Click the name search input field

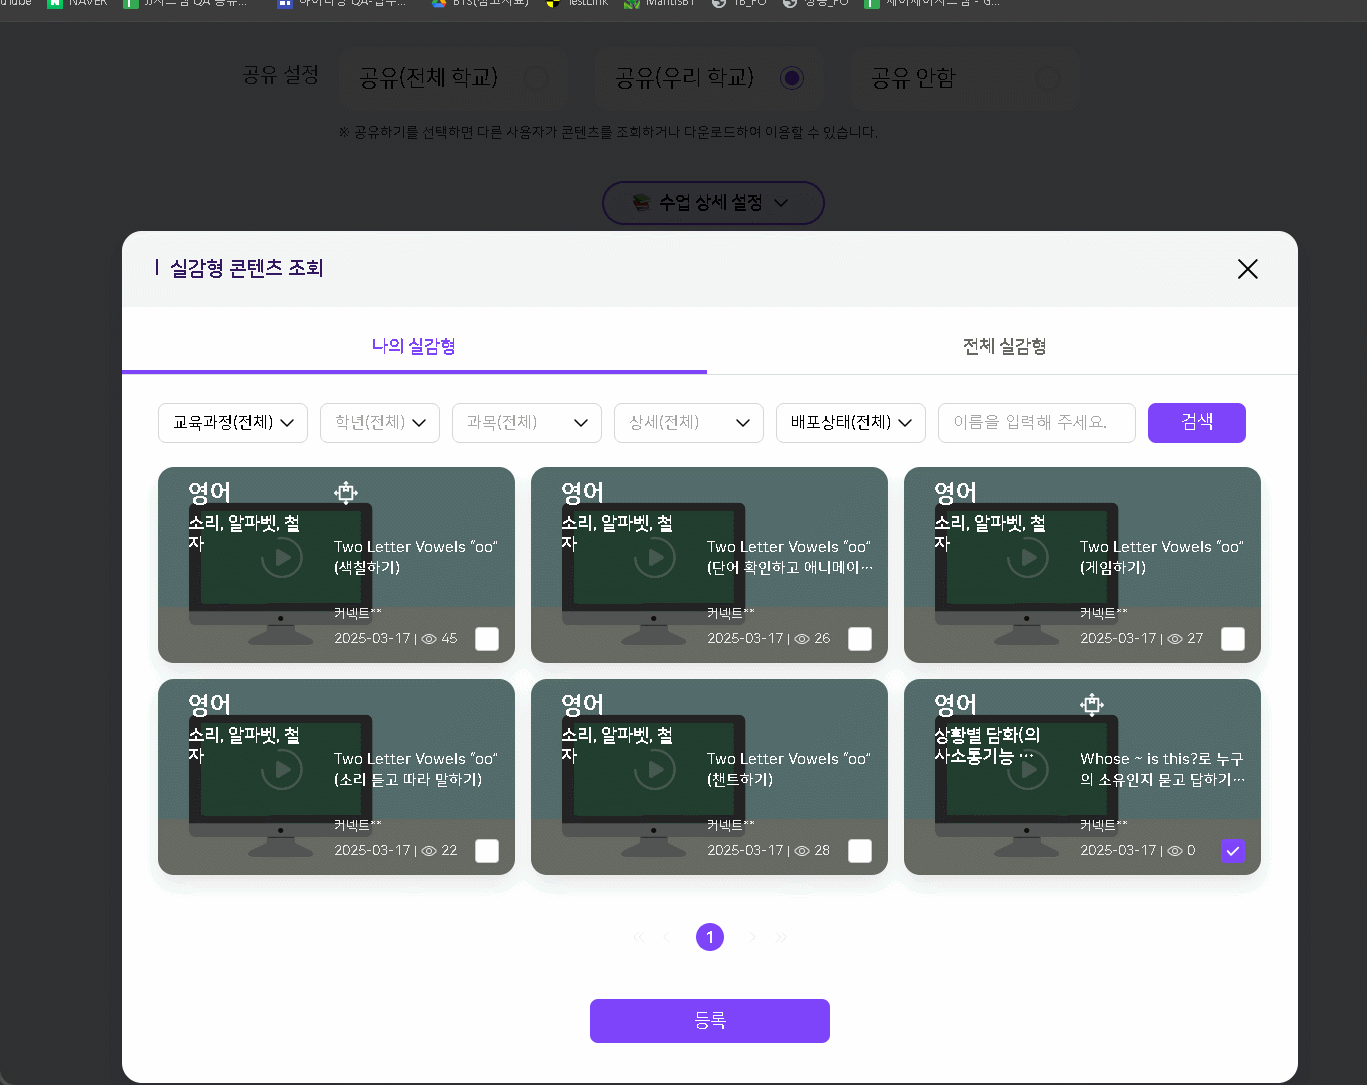coord(1036,423)
